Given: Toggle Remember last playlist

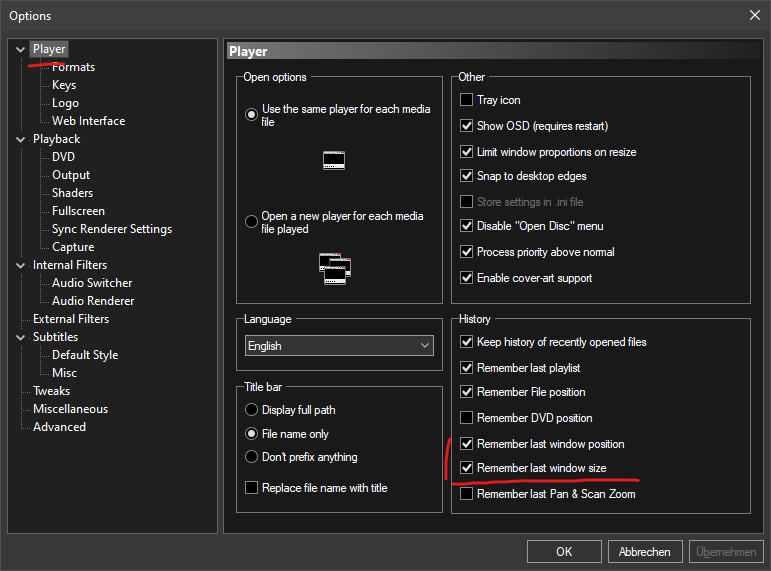Looking at the screenshot, I should click(x=466, y=367).
